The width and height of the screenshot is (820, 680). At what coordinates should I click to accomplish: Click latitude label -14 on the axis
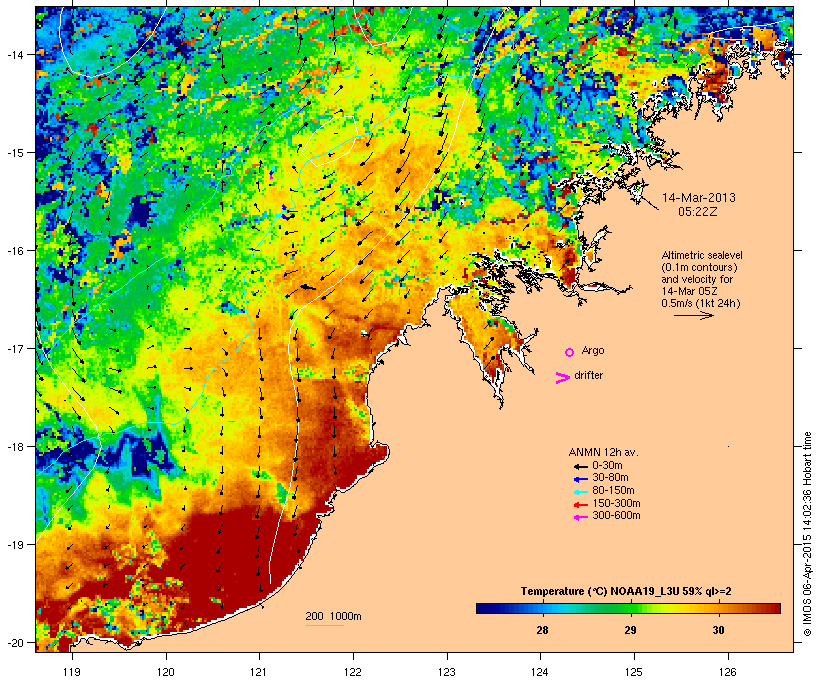pos(16,54)
